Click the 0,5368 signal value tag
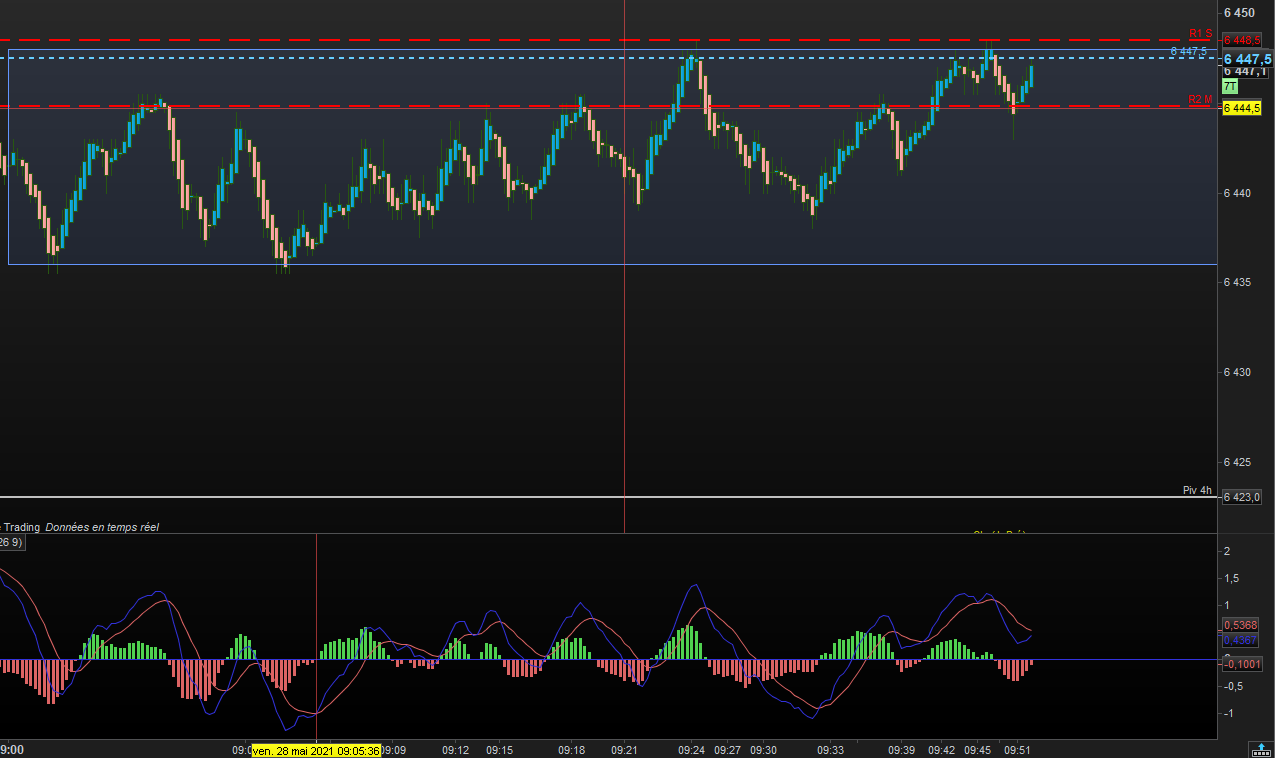1275x758 pixels. [1240, 625]
